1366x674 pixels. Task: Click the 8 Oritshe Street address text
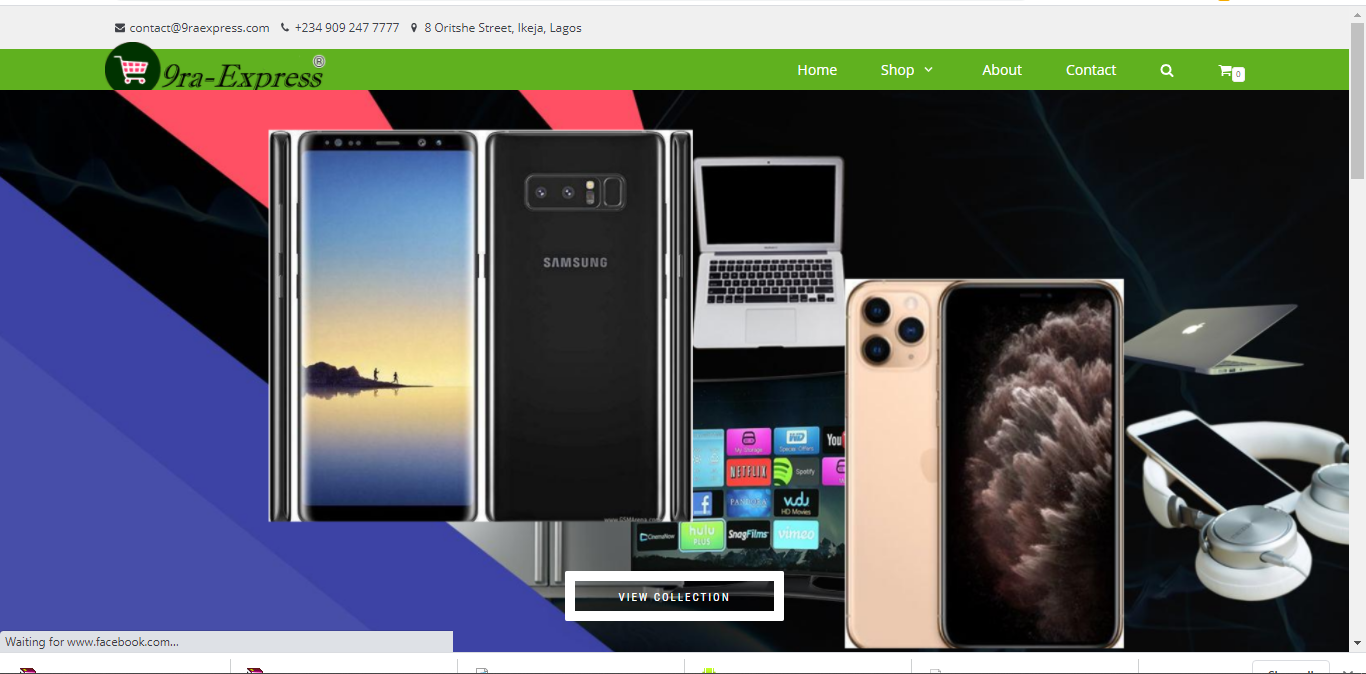[x=502, y=28]
